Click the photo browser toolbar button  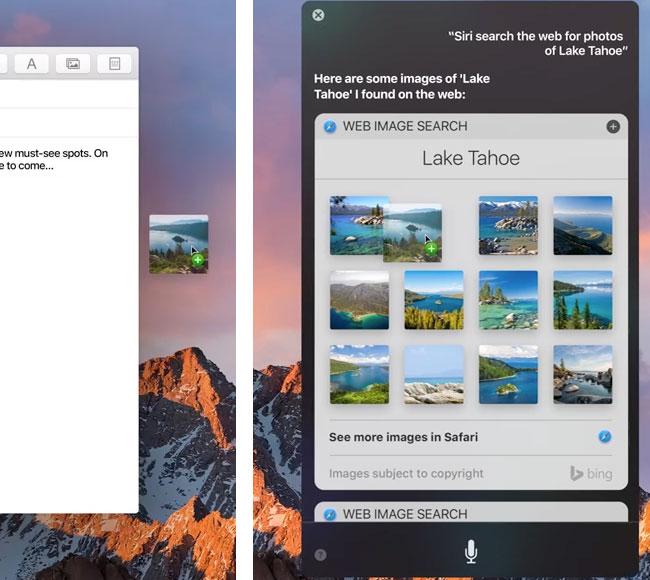[x=73, y=64]
